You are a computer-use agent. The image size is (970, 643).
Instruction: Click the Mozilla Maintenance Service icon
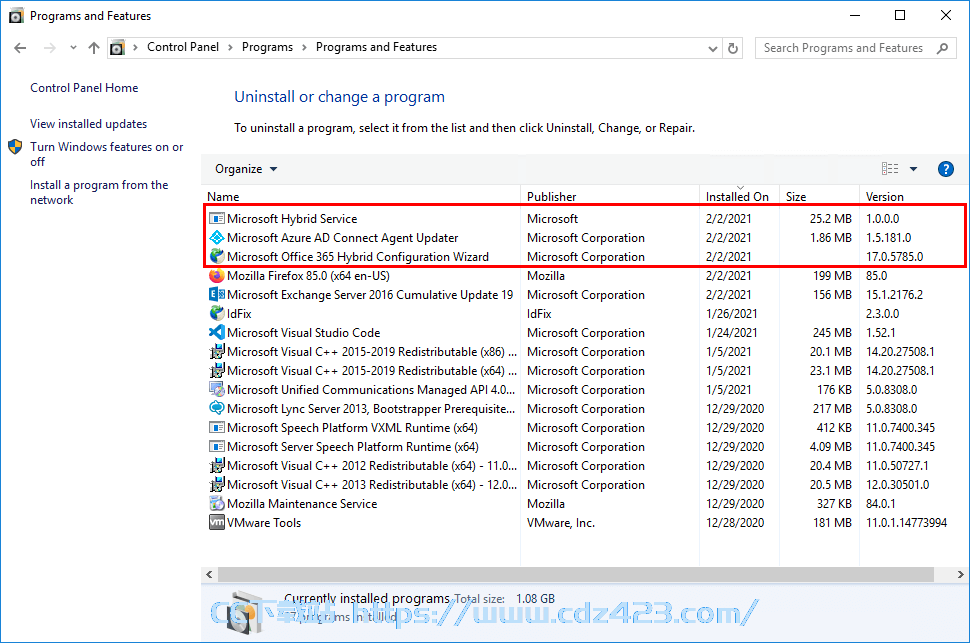(x=217, y=504)
